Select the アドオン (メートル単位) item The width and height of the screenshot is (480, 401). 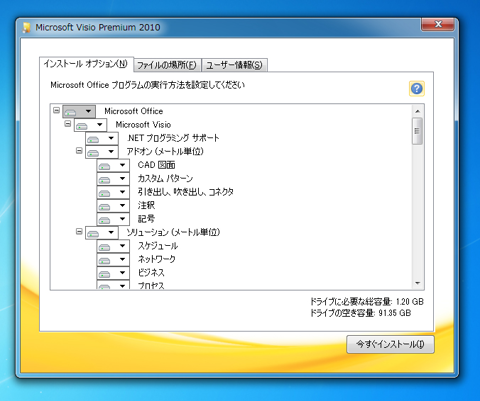(x=165, y=152)
